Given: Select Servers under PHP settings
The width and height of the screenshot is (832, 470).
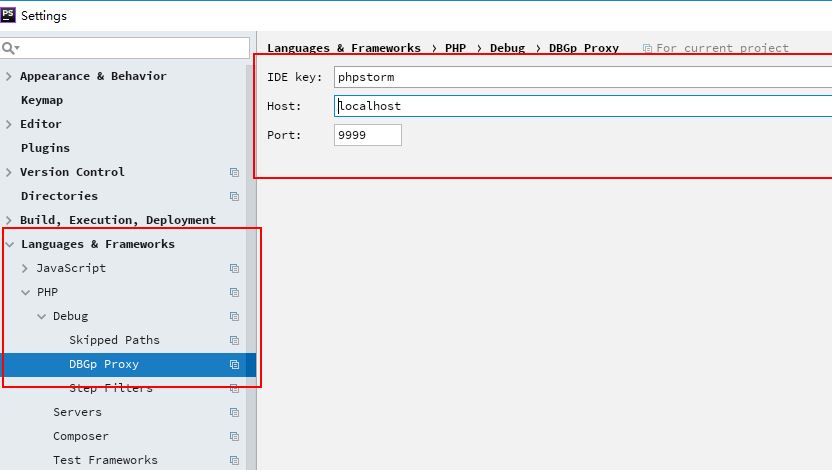Looking at the screenshot, I should coord(77,412).
